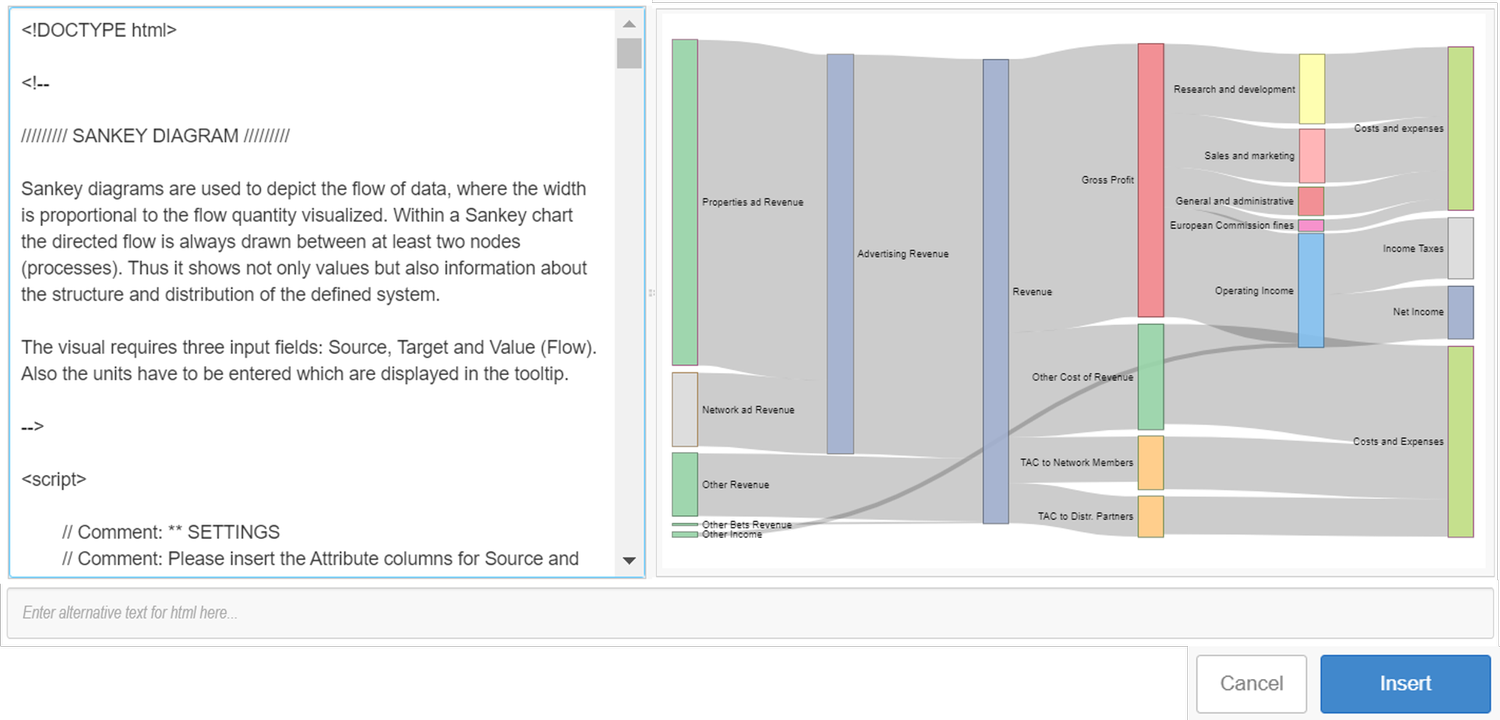This screenshot has height=720, width=1500.
Task: Click the Insert button
Action: coord(1405,683)
